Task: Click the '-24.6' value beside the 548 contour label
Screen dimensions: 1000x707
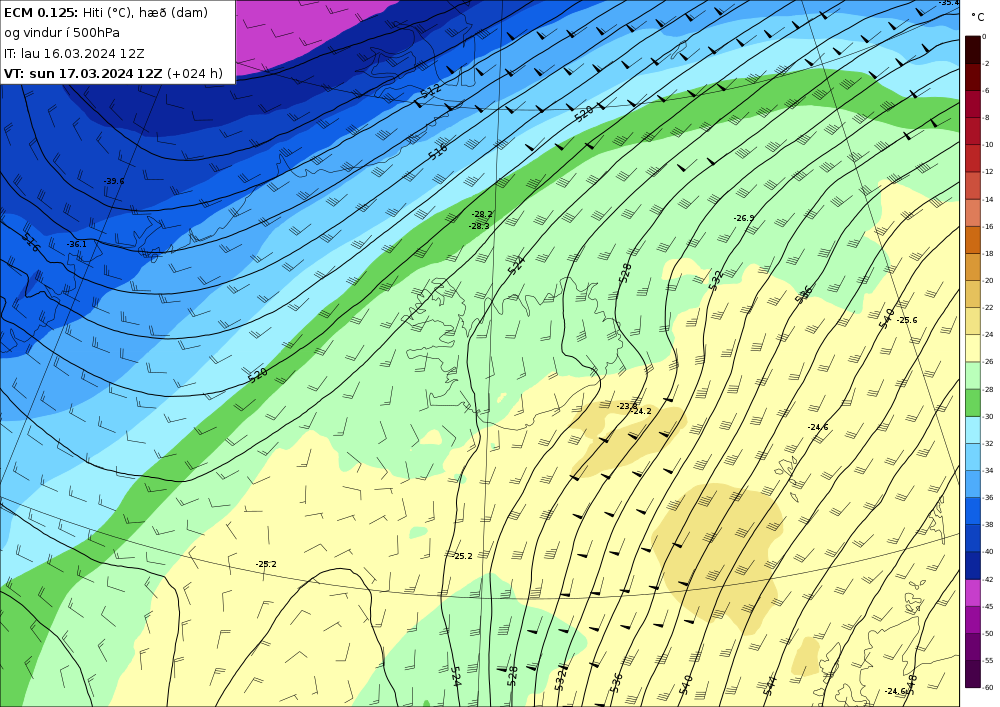Action: click(x=895, y=691)
